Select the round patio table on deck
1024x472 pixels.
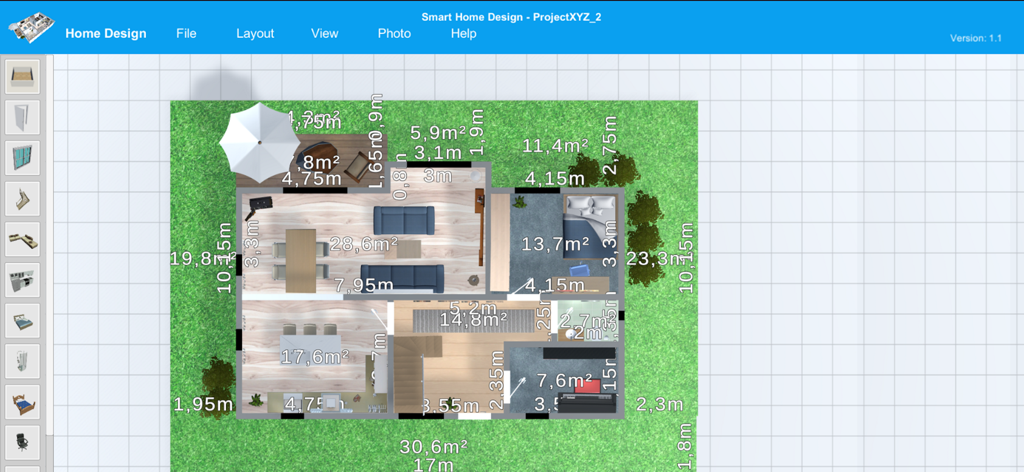click(x=317, y=155)
